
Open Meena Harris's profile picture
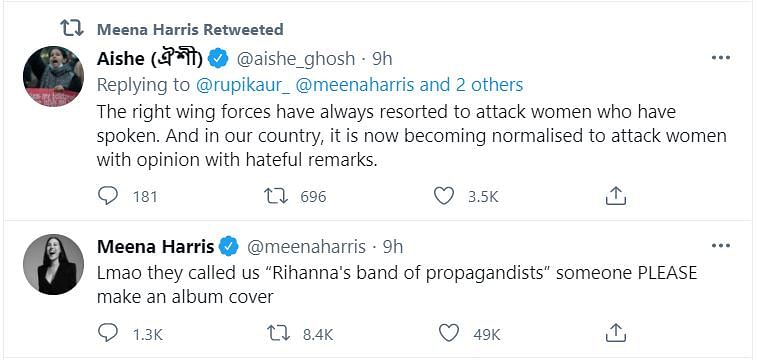tap(53, 264)
